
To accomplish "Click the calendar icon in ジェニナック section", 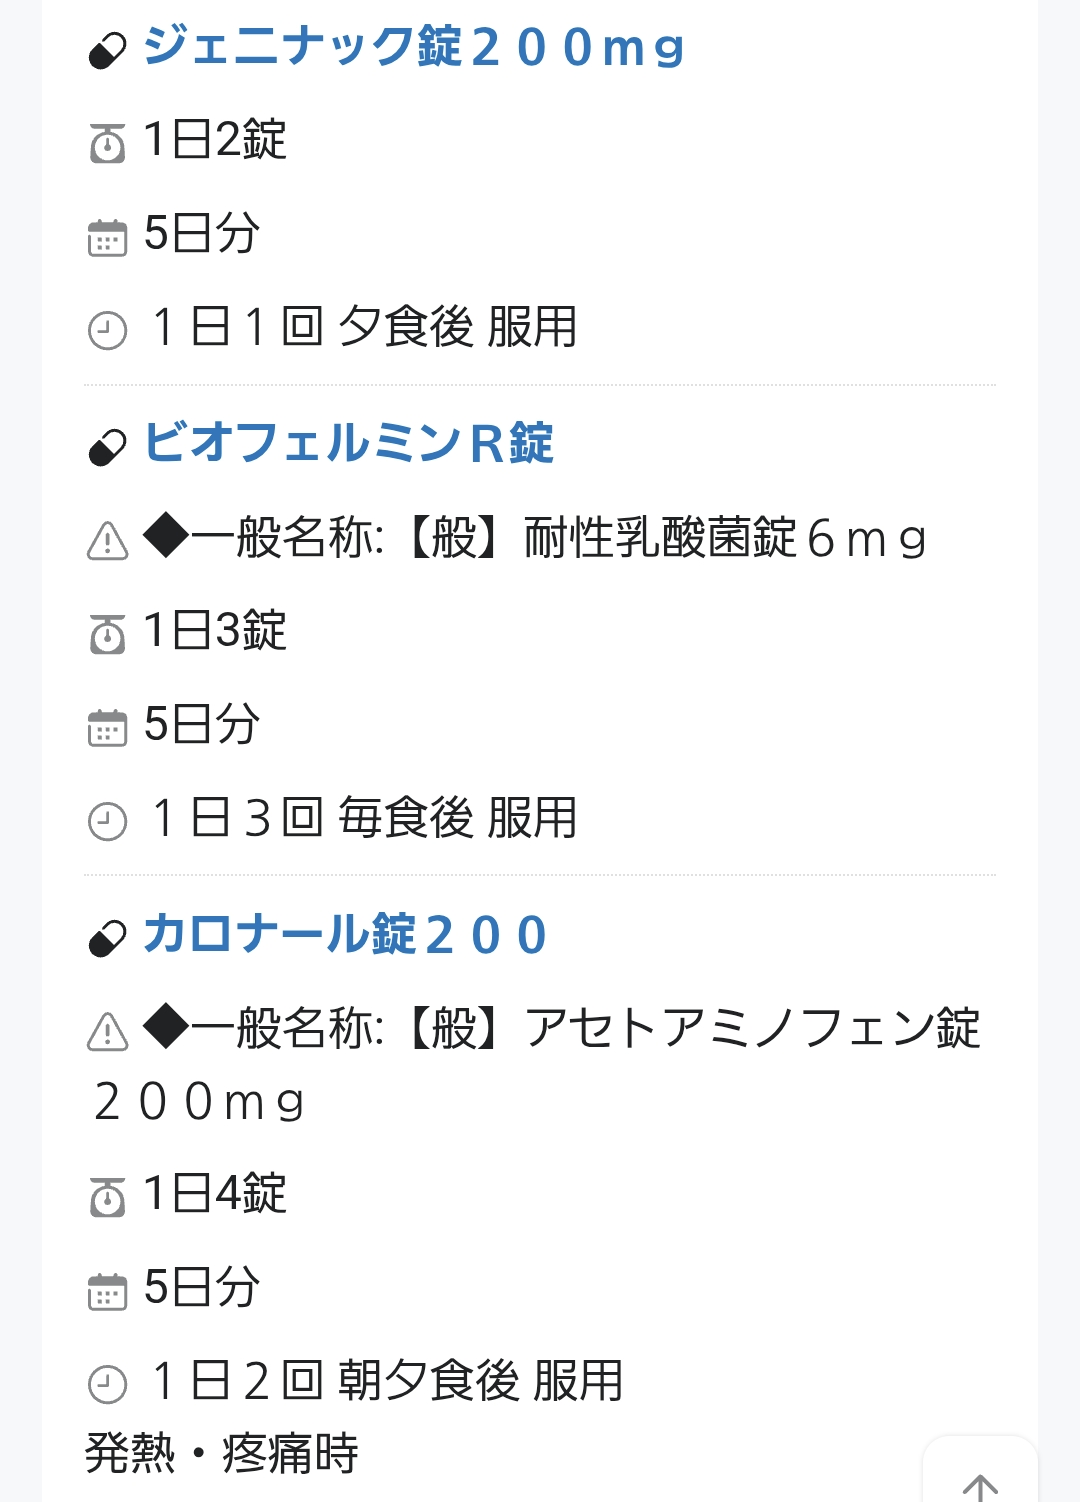I will [108, 238].
